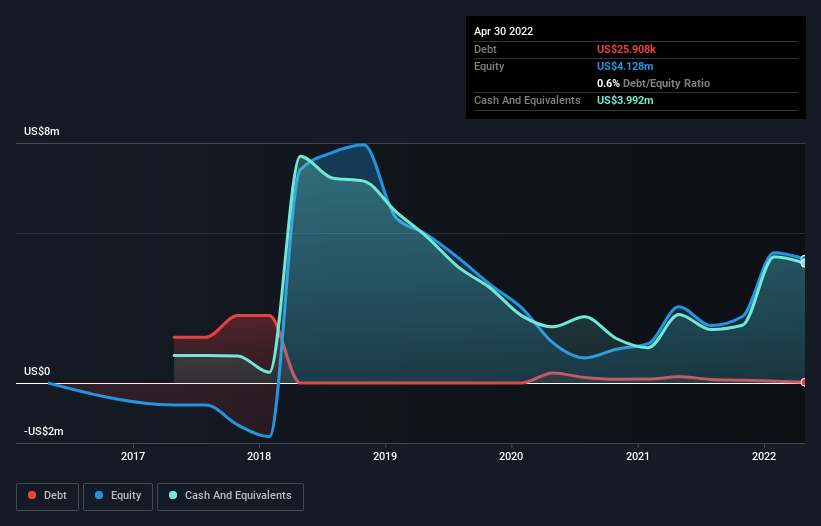The height and width of the screenshot is (526, 821).
Task: Click the Debt label in the tooltip
Action: (485, 49)
